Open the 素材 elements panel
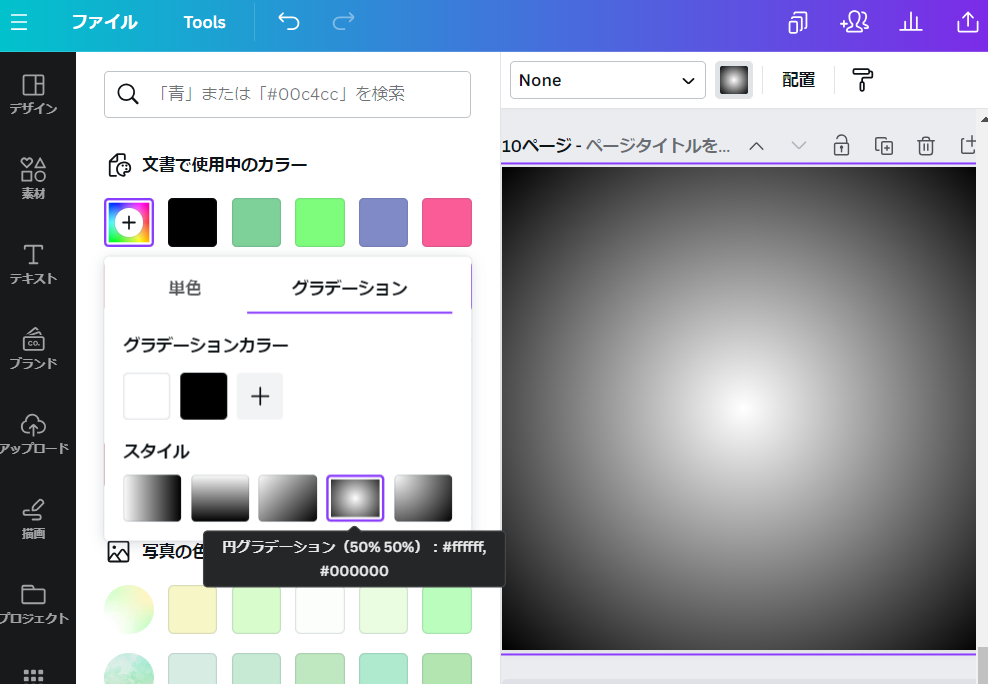 (x=33, y=179)
